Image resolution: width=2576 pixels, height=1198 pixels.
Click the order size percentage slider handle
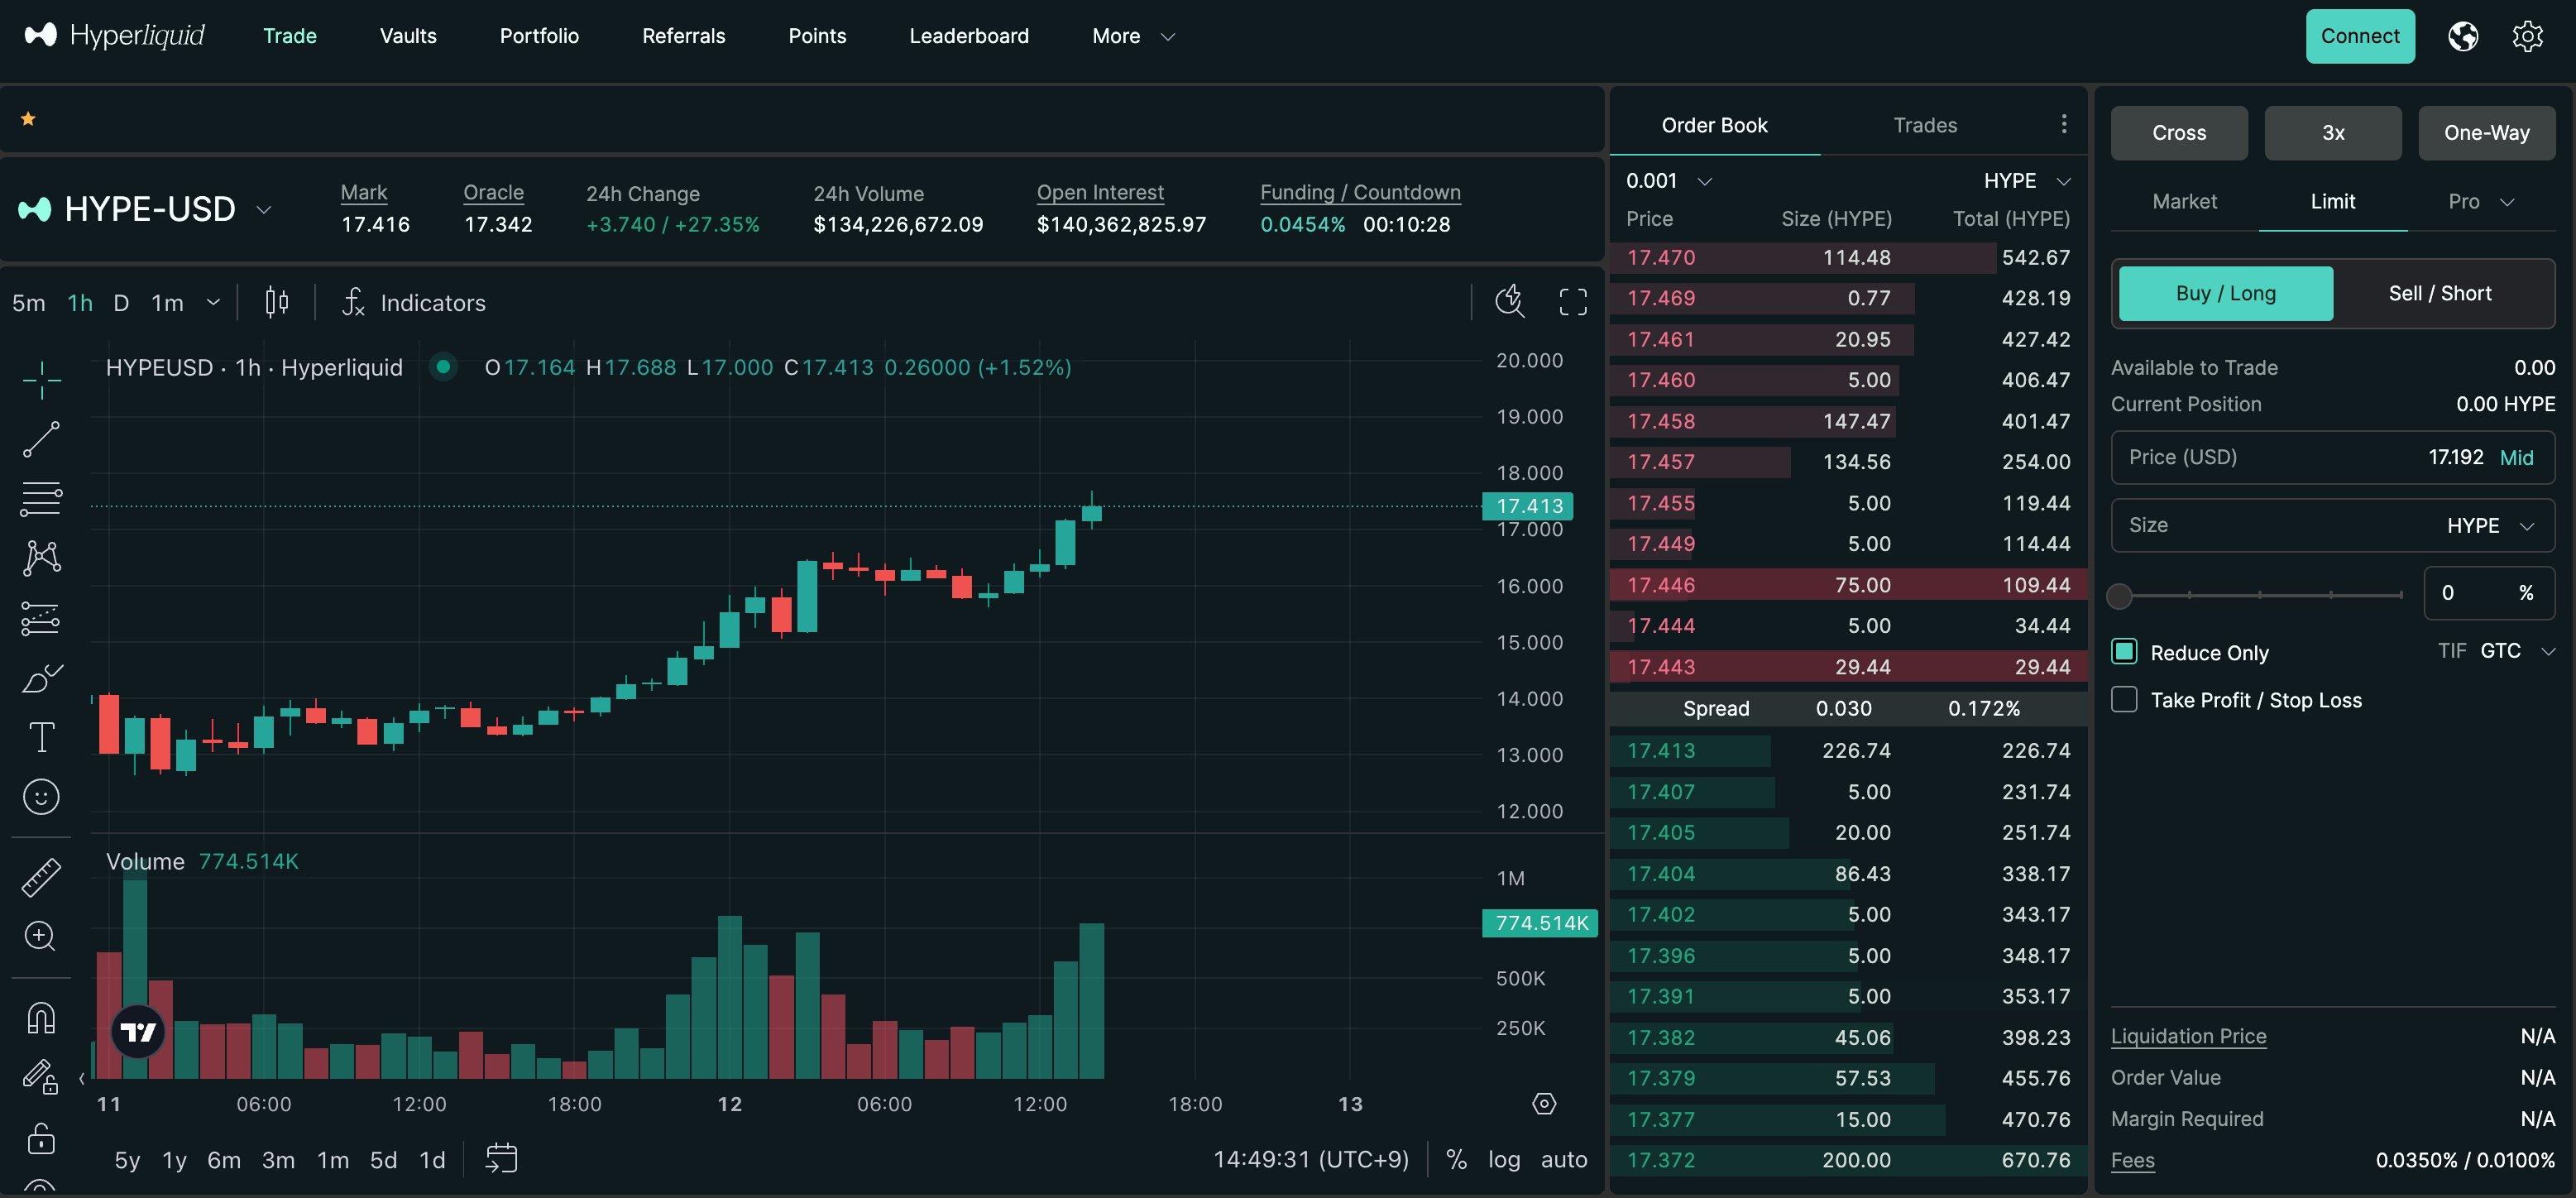click(2119, 596)
